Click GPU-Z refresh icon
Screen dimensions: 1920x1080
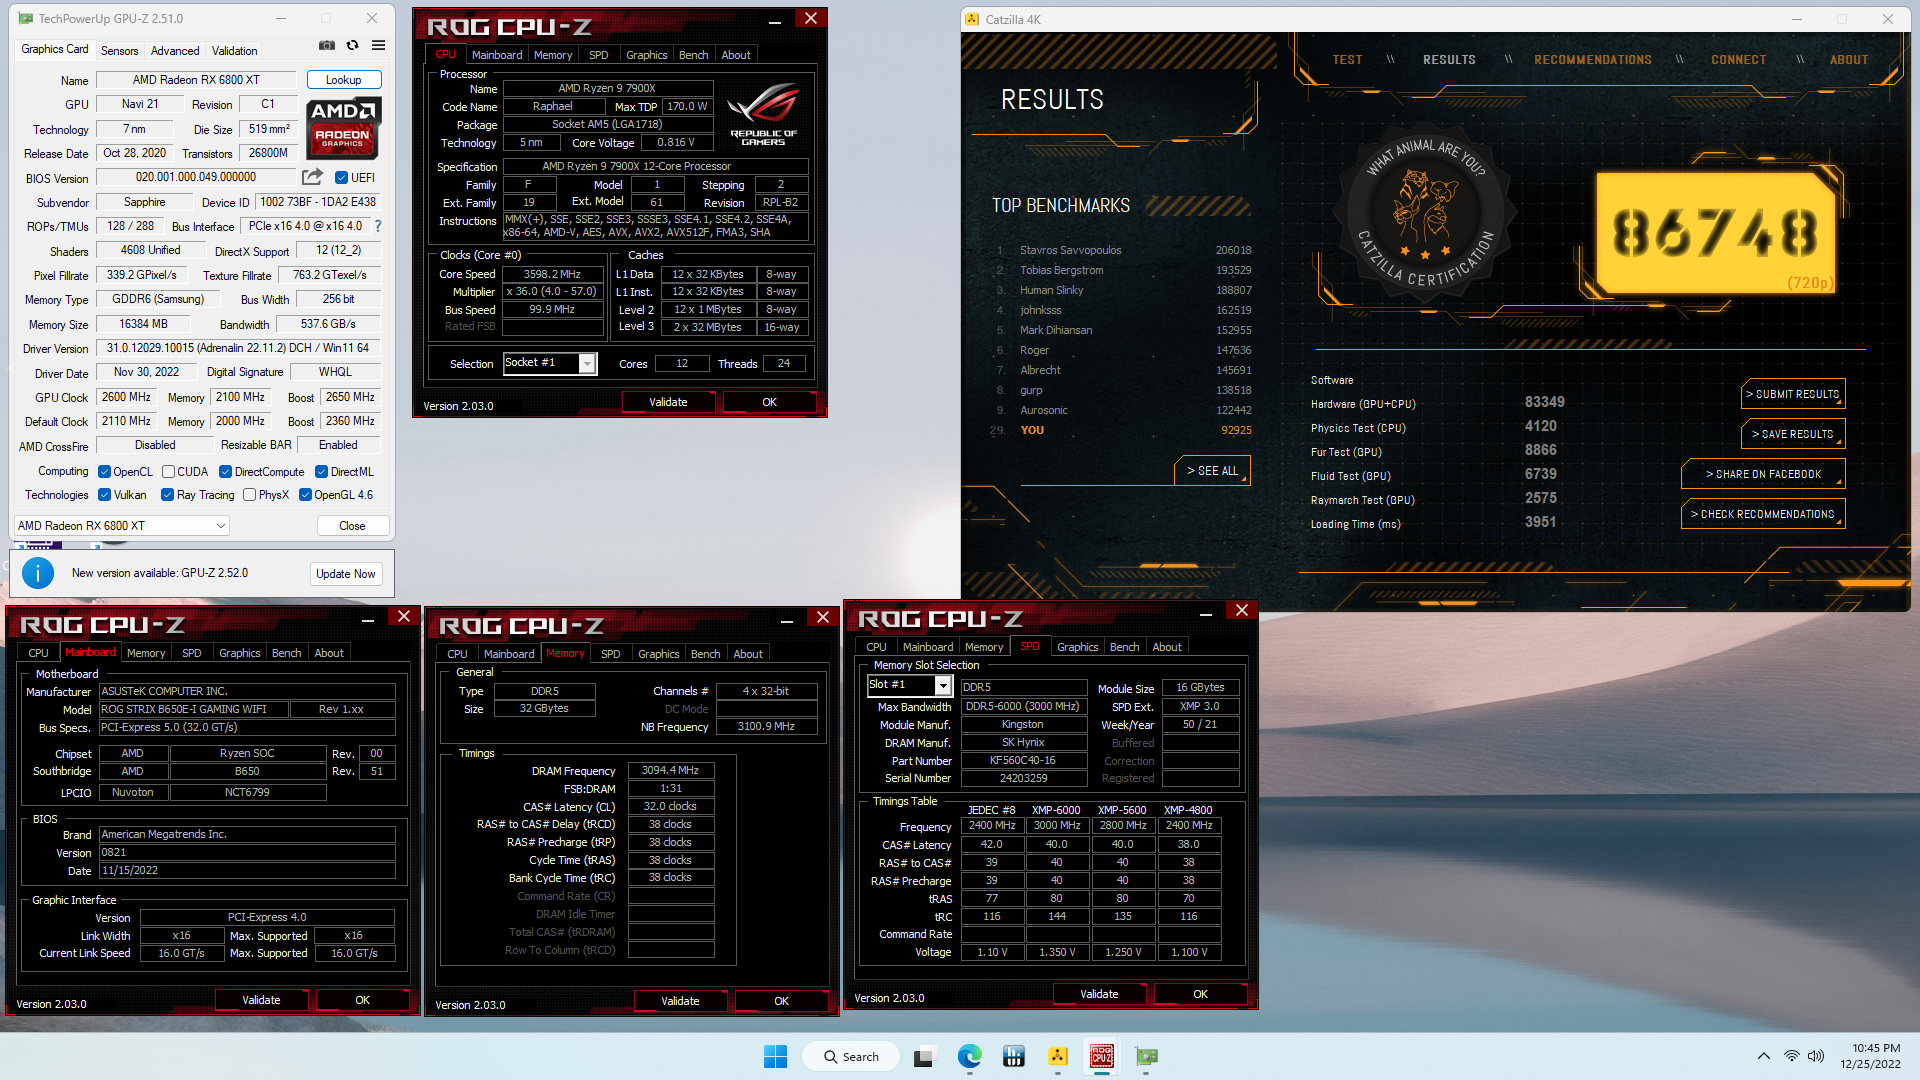[353, 45]
